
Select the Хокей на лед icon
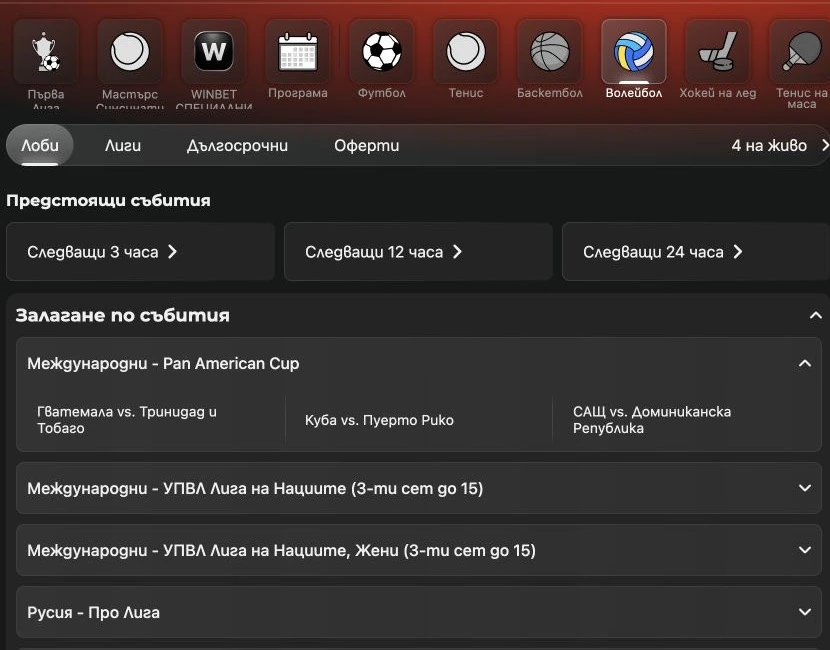[x=718, y=52]
